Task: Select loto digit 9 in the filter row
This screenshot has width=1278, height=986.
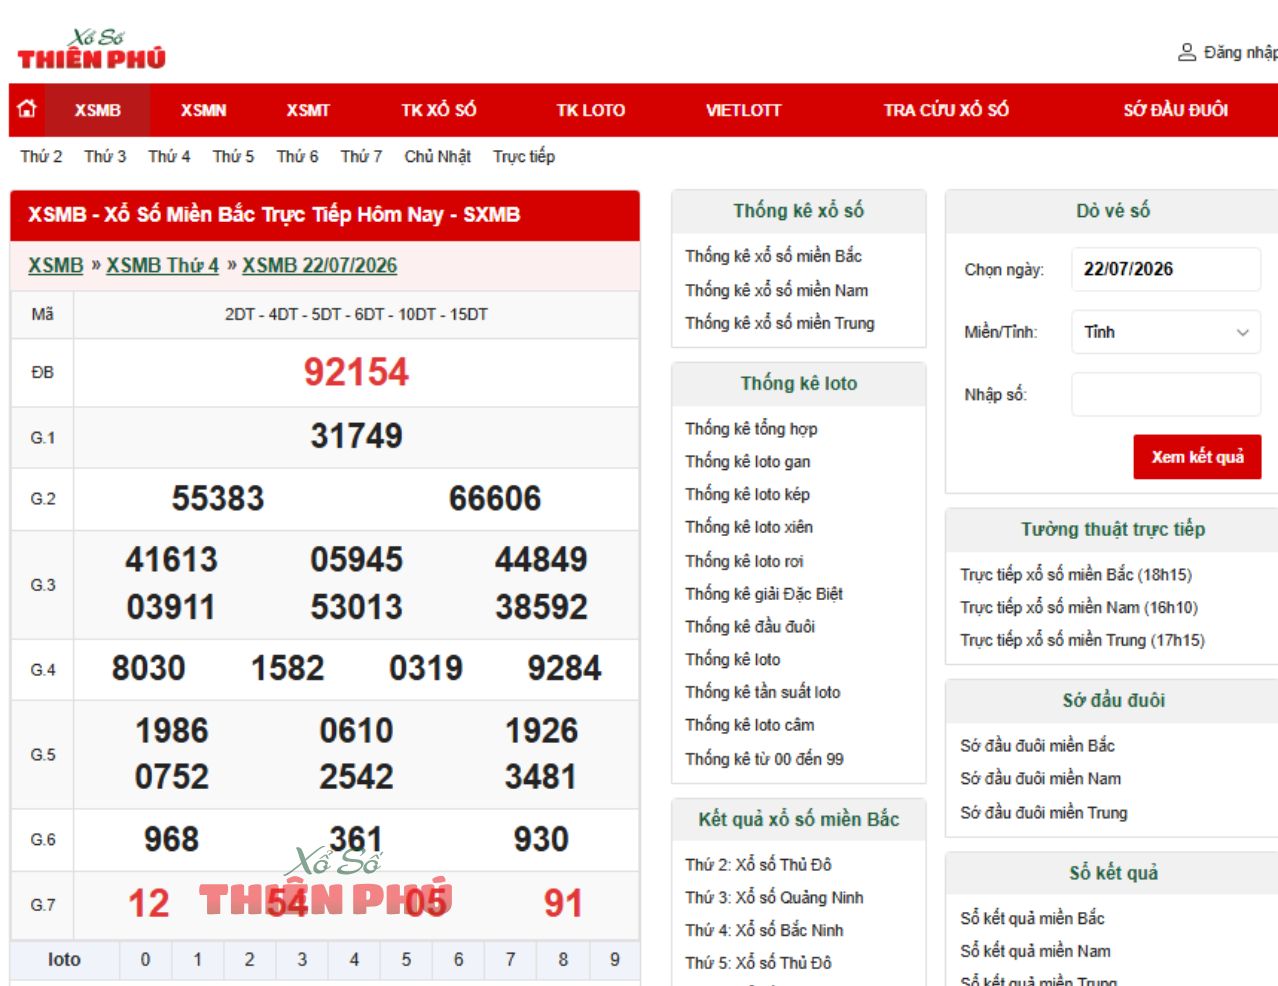Action: pos(615,960)
